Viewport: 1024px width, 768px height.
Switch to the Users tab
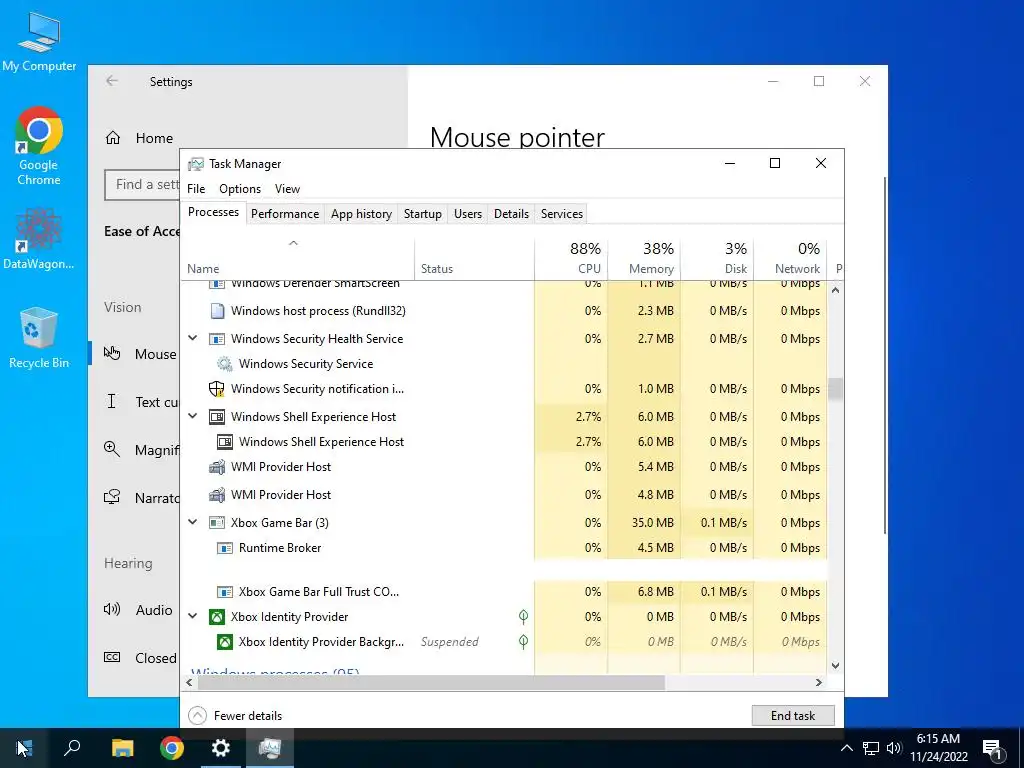pos(468,214)
